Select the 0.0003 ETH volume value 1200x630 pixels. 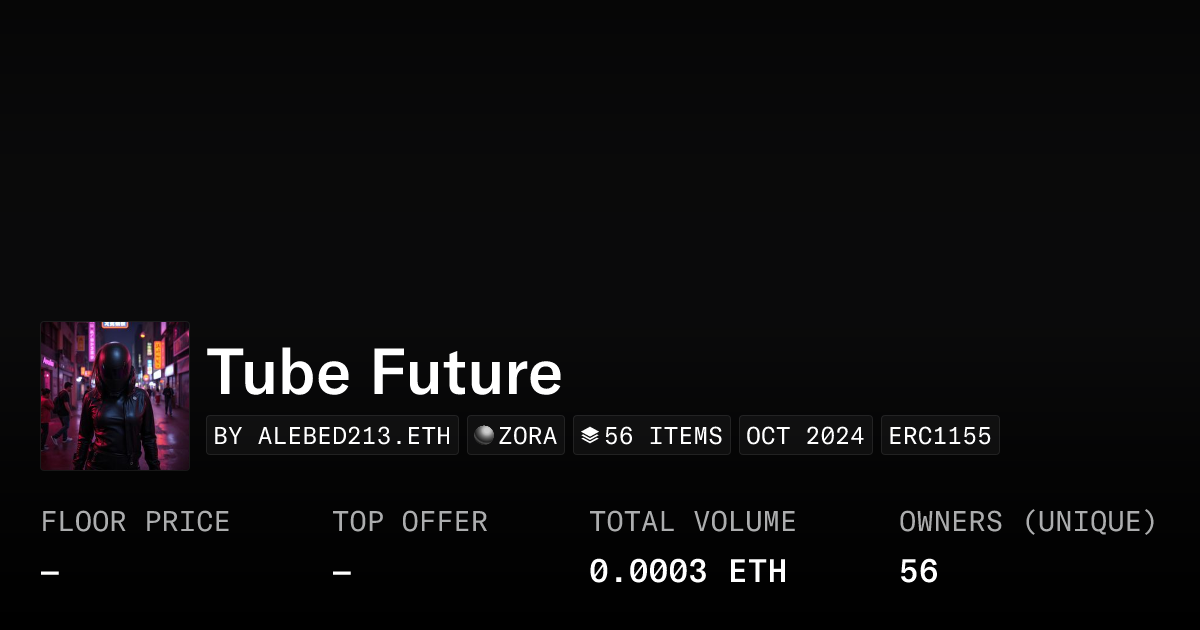click(688, 572)
